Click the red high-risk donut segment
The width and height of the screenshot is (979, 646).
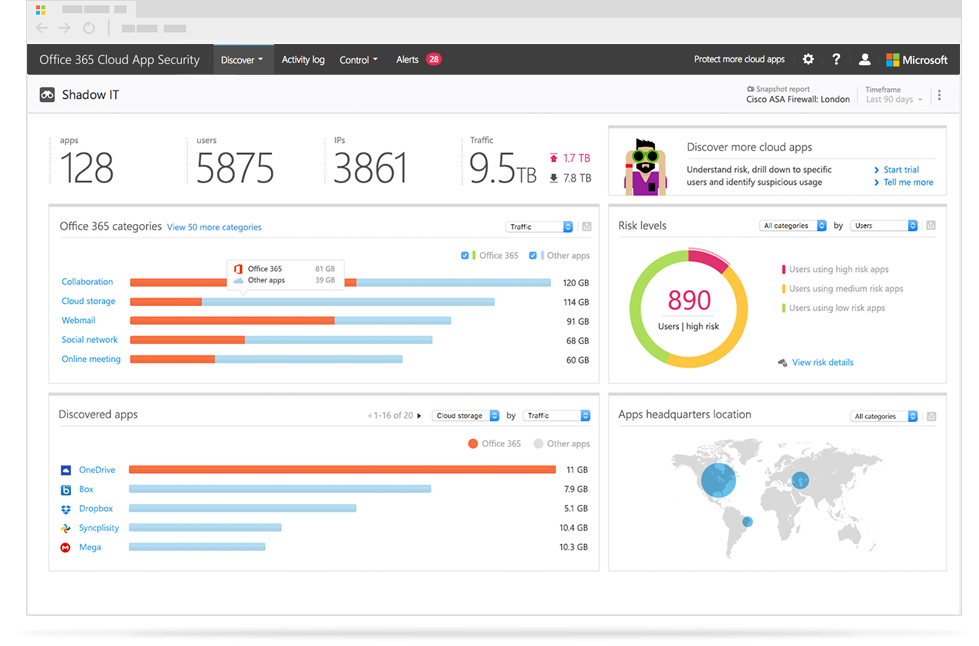pyautogui.click(x=709, y=258)
